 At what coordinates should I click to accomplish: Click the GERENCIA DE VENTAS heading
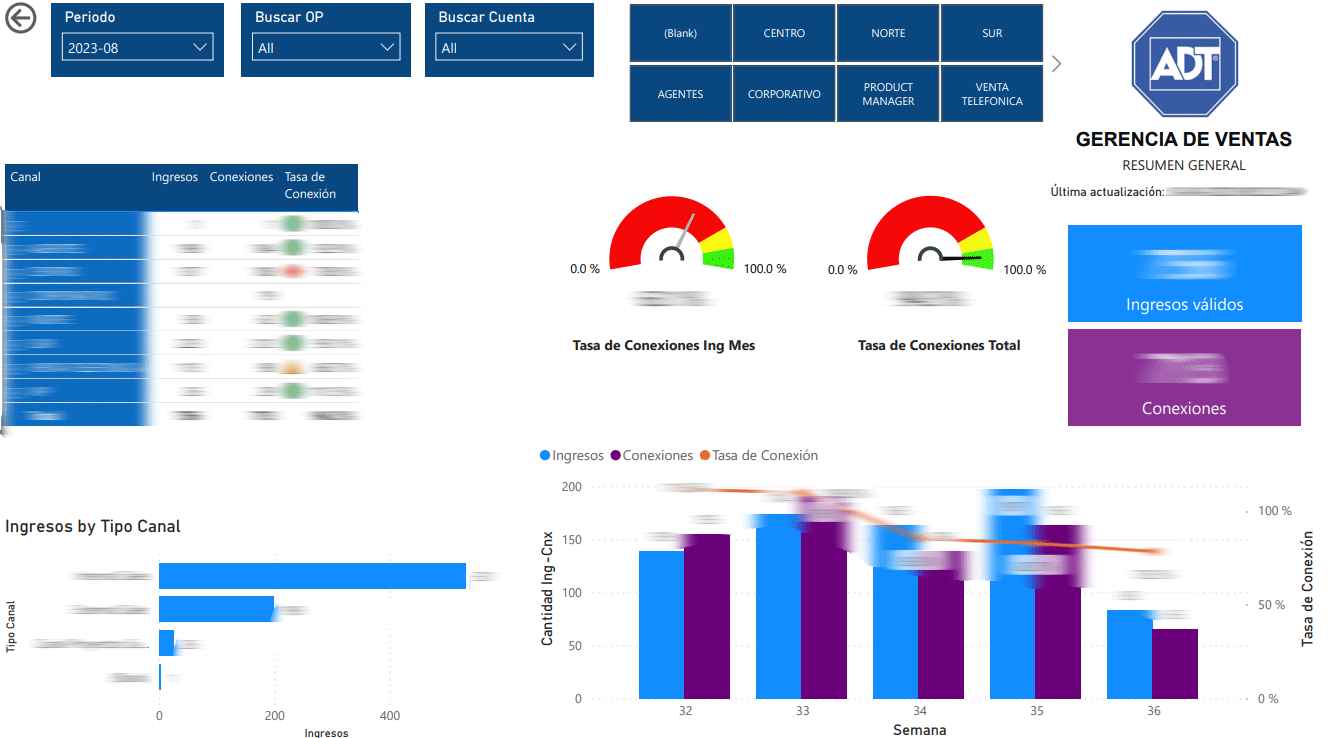pyautogui.click(x=1184, y=140)
